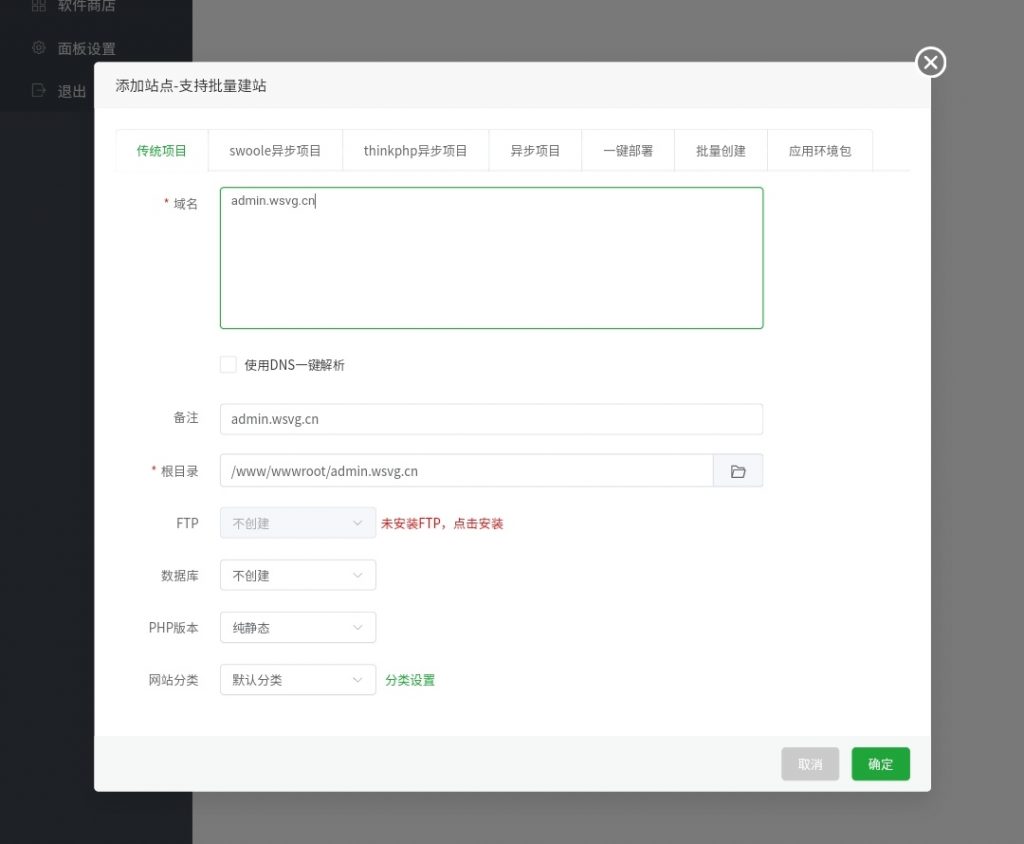Open folder browser icon for root directory

738,471
